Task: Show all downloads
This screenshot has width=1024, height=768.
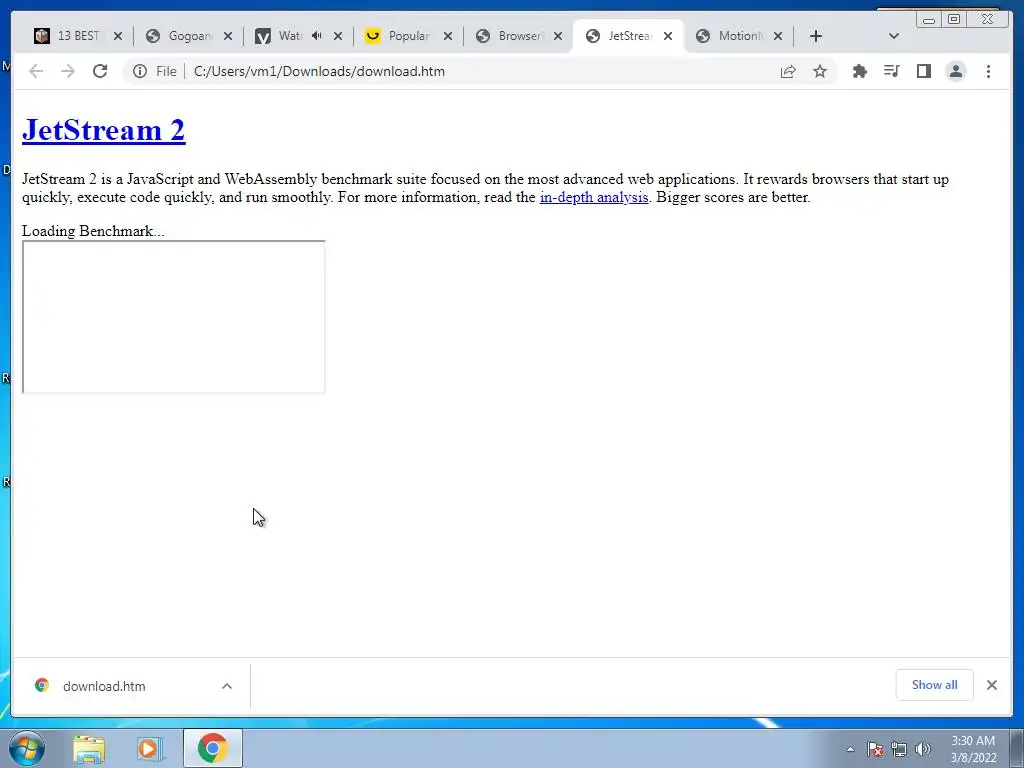Action: [x=935, y=685]
